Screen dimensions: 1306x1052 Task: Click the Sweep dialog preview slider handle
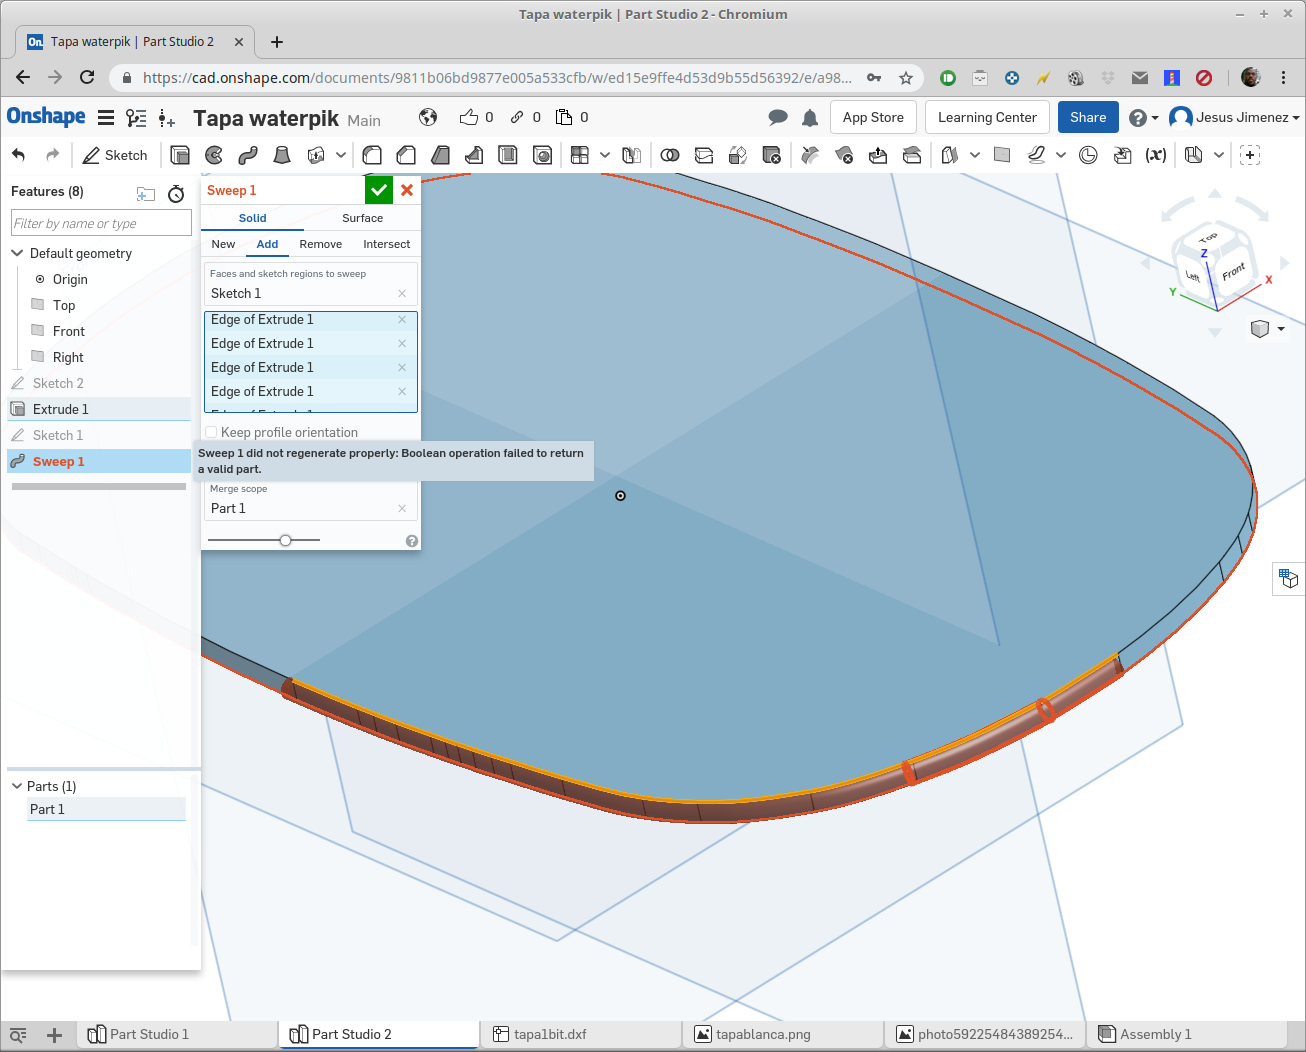pos(286,540)
